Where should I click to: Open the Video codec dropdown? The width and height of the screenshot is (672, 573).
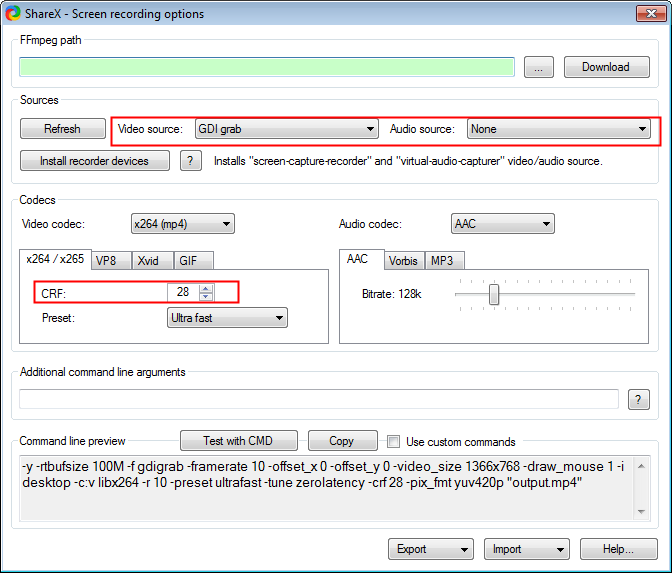pos(183,224)
